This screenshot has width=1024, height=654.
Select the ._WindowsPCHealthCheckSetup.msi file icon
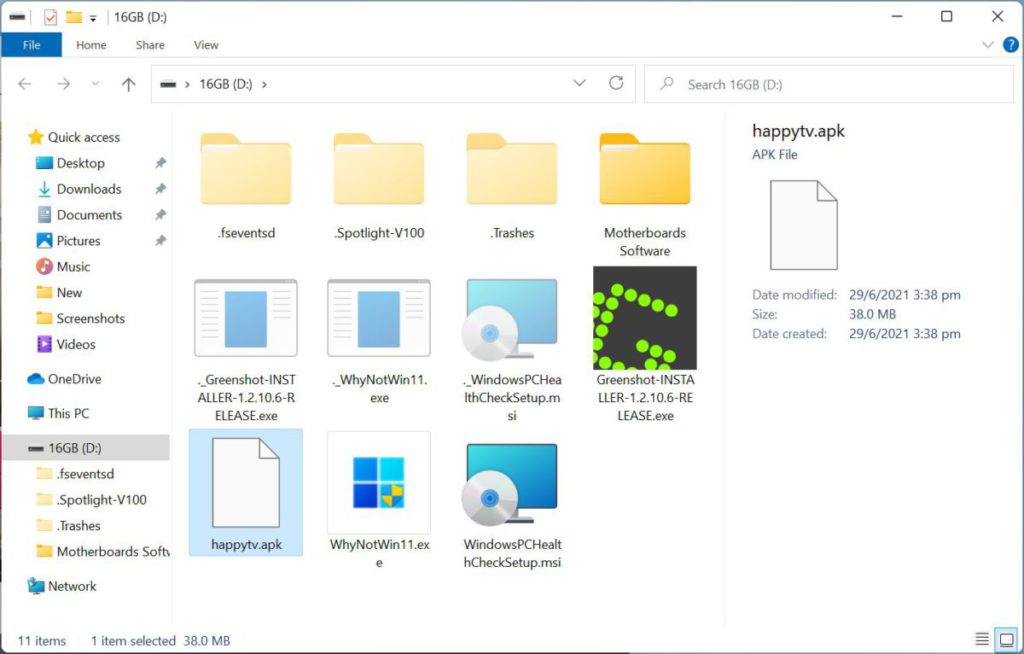[x=510, y=319]
